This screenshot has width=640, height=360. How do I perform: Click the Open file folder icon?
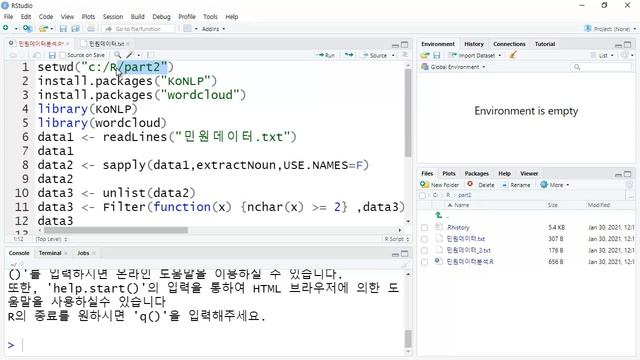coord(43,29)
